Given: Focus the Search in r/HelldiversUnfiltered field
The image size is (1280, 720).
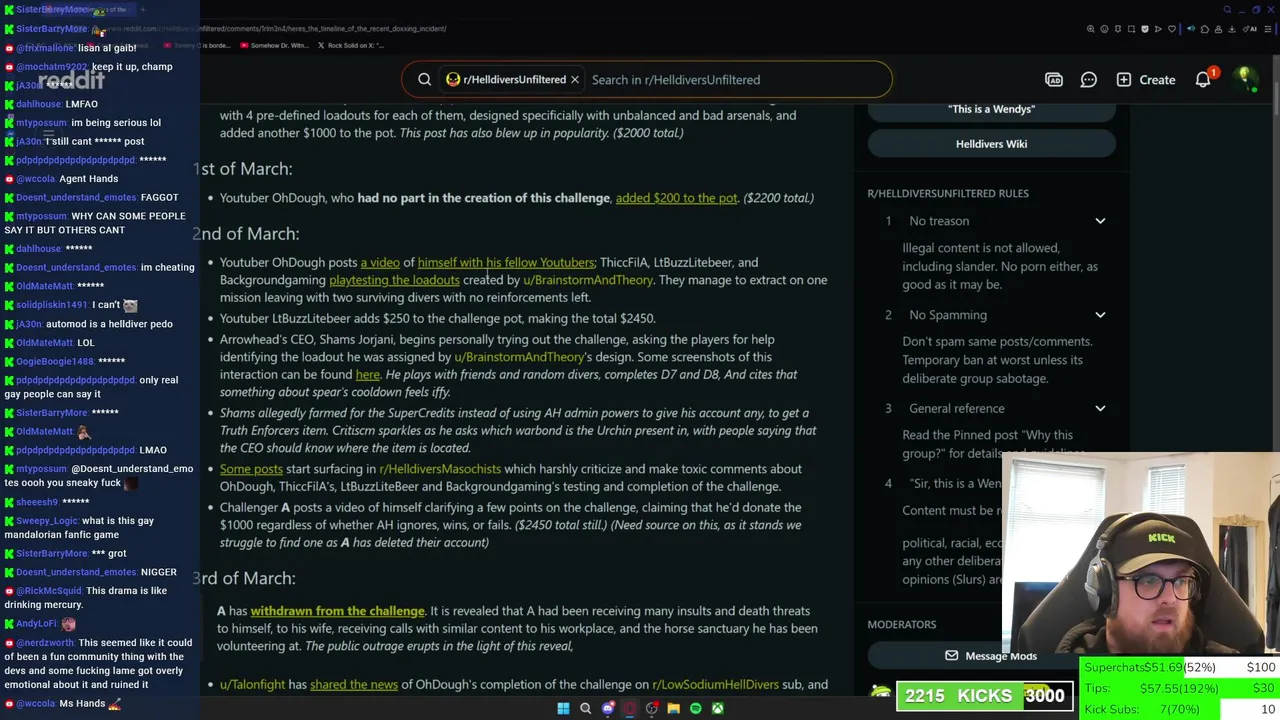Looking at the screenshot, I should (x=735, y=79).
